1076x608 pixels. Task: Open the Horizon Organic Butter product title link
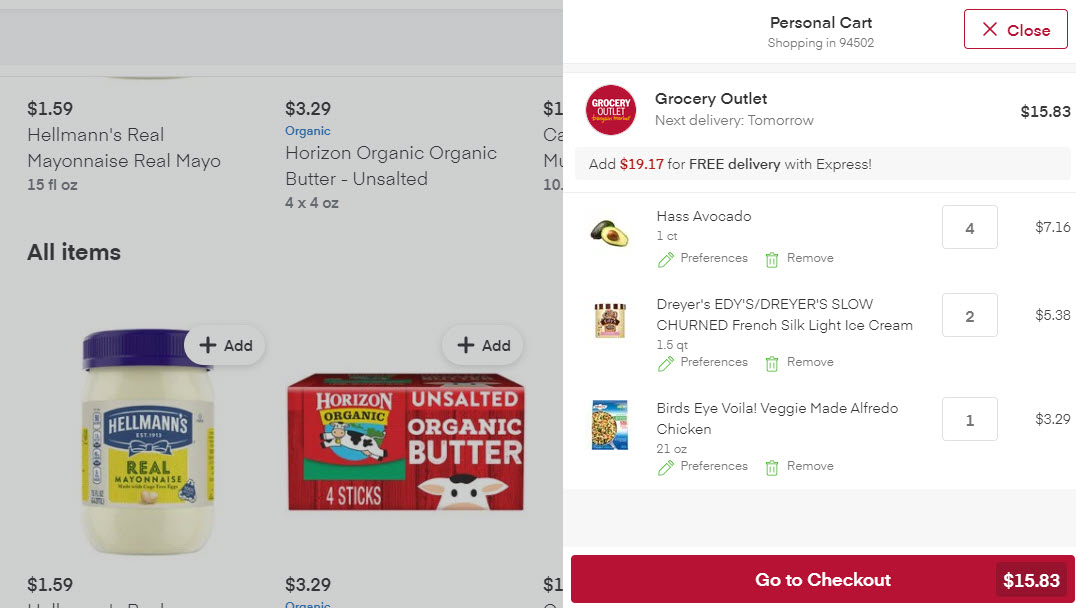[x=390, y=166]
